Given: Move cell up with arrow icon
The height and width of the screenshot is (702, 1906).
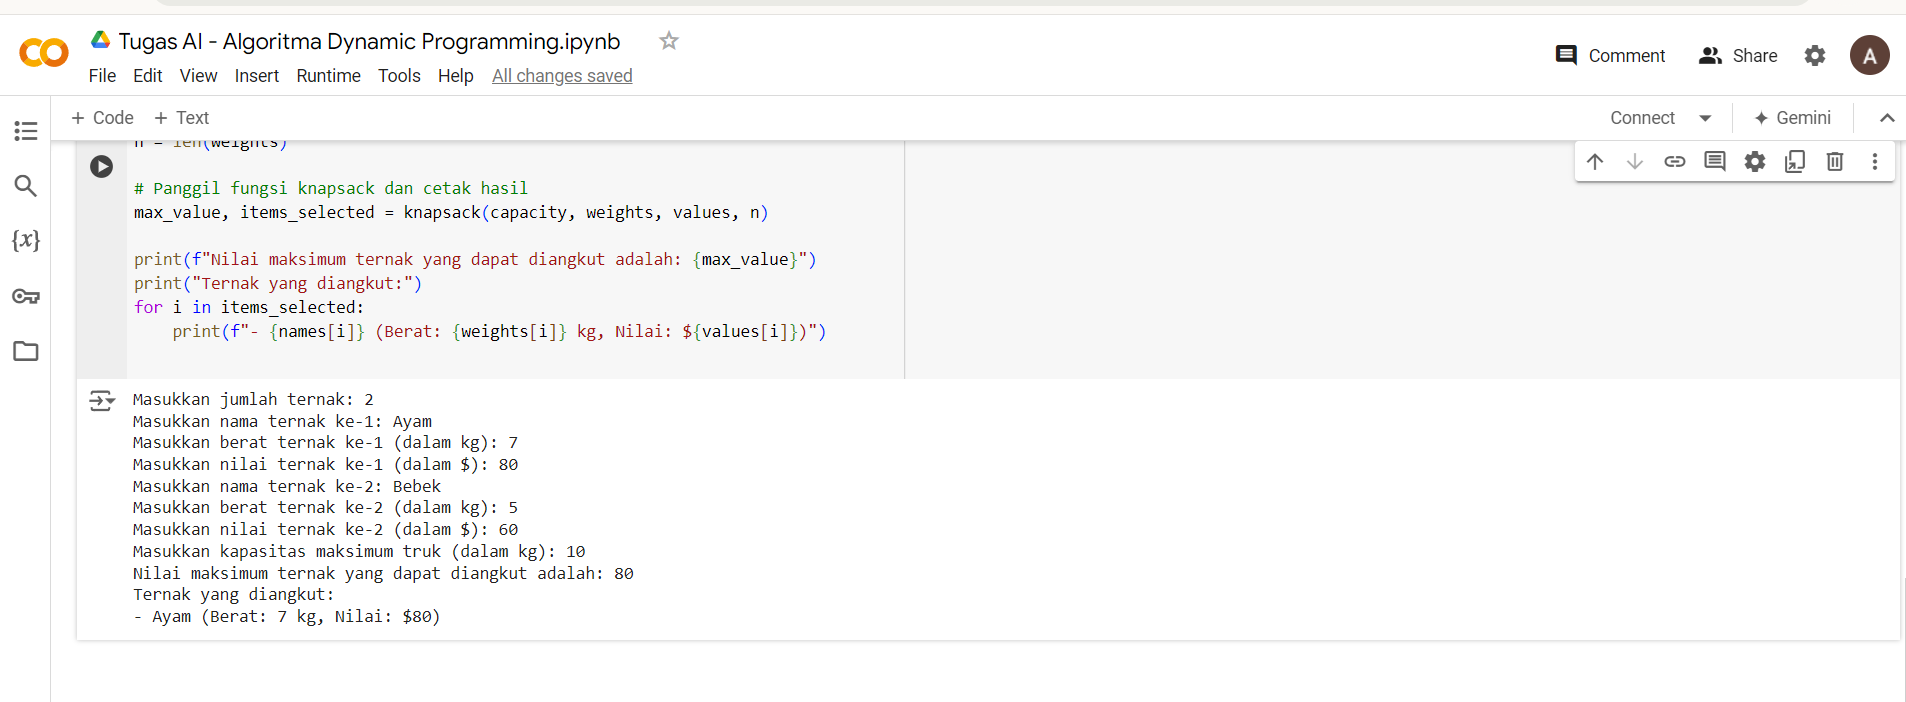Looking at the screenshot, I should (1595, 161).
